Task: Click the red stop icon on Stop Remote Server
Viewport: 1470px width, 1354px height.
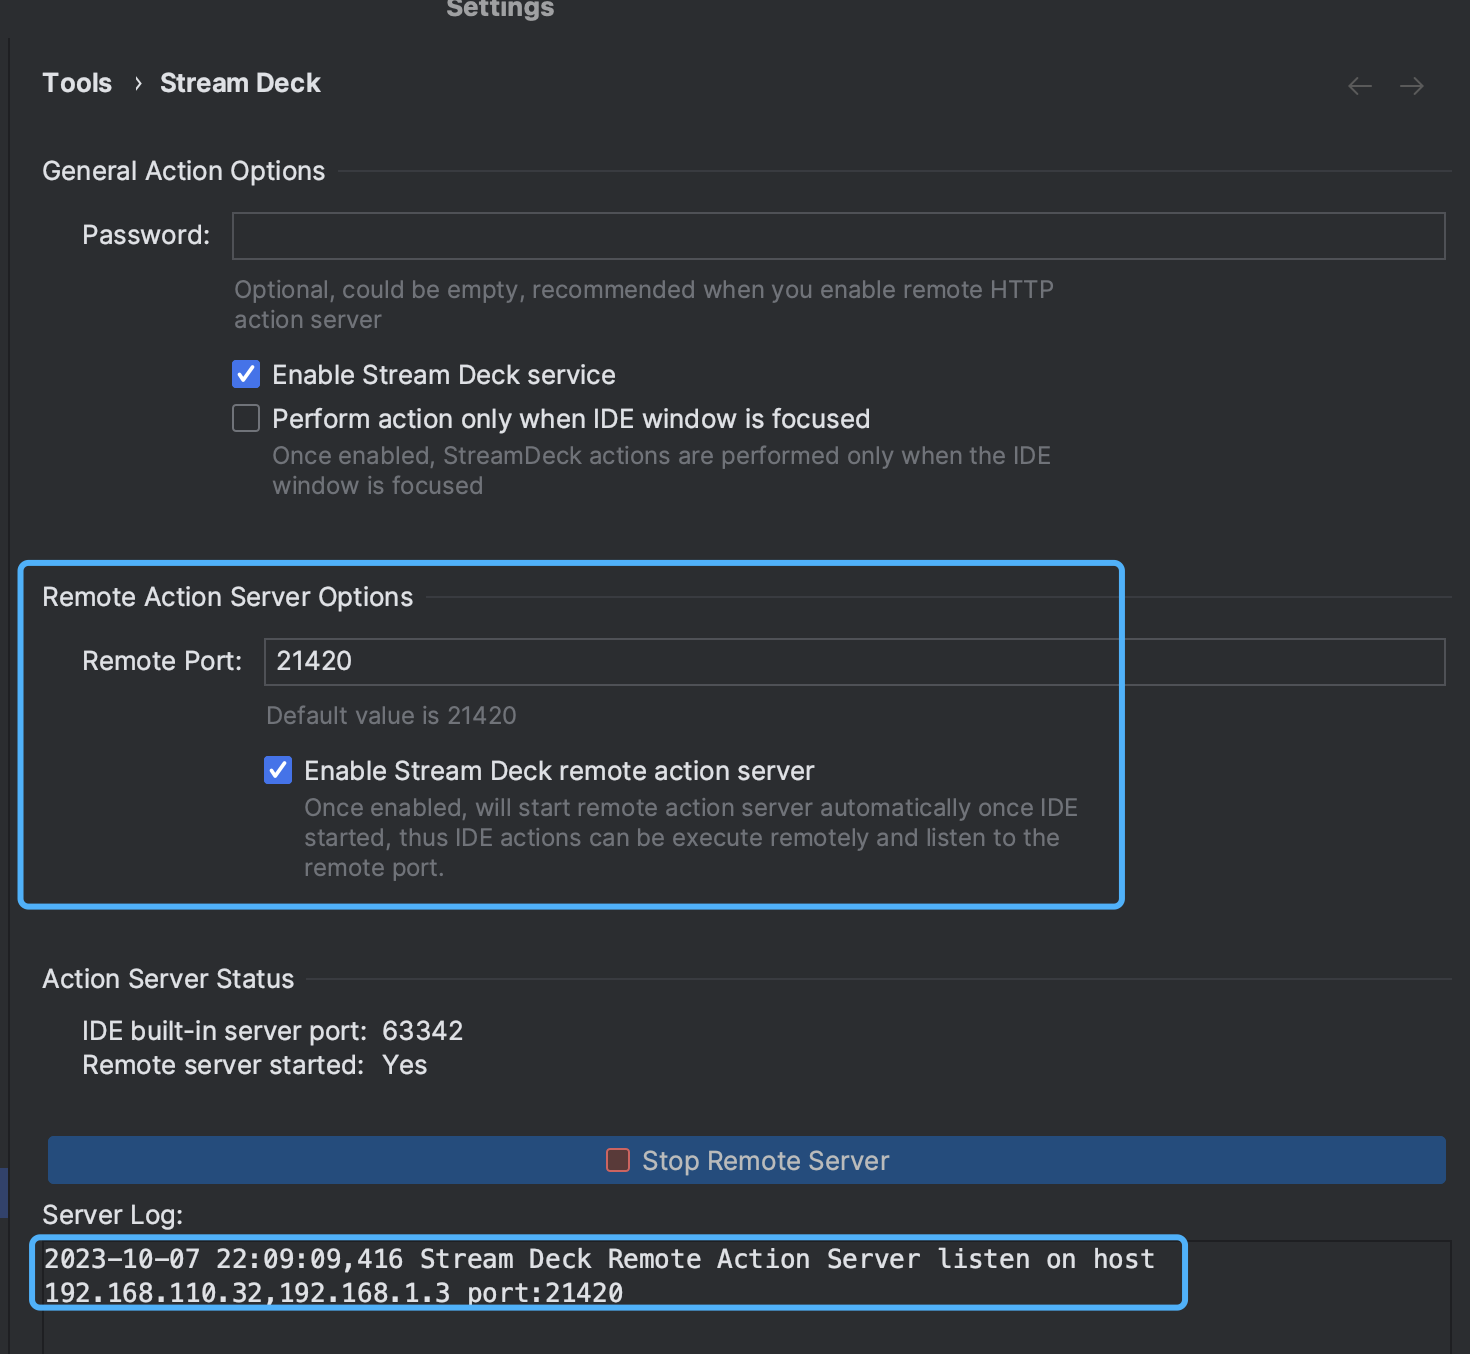Action: 618,1160
